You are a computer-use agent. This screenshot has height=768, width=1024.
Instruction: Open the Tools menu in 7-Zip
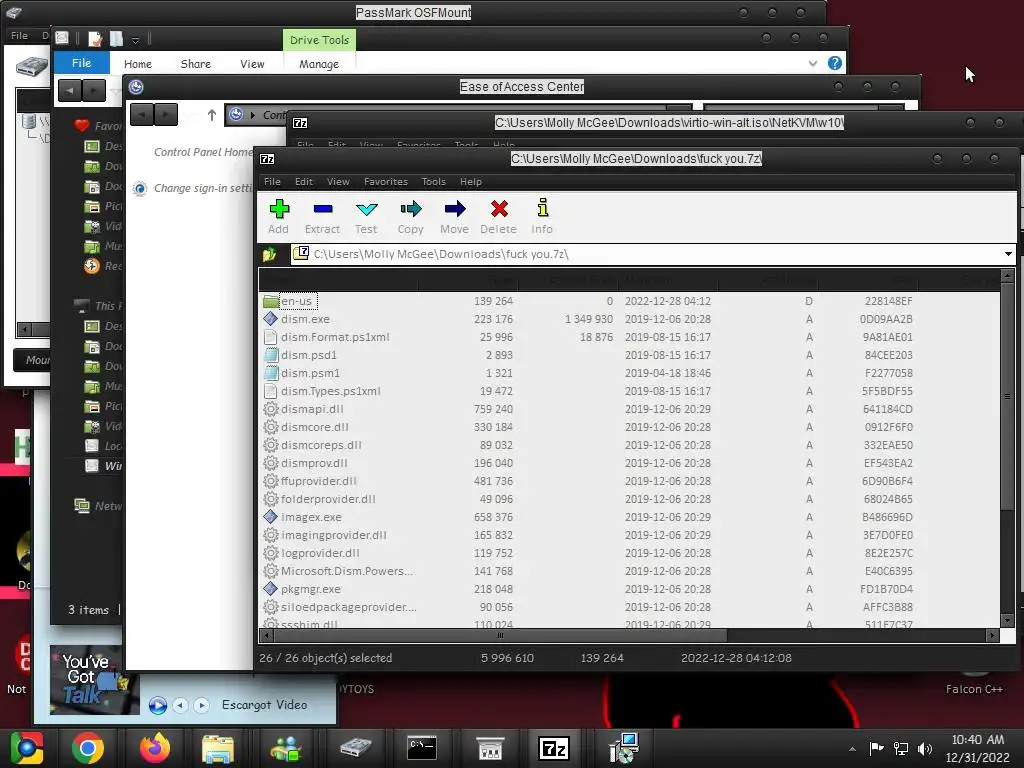434,182
